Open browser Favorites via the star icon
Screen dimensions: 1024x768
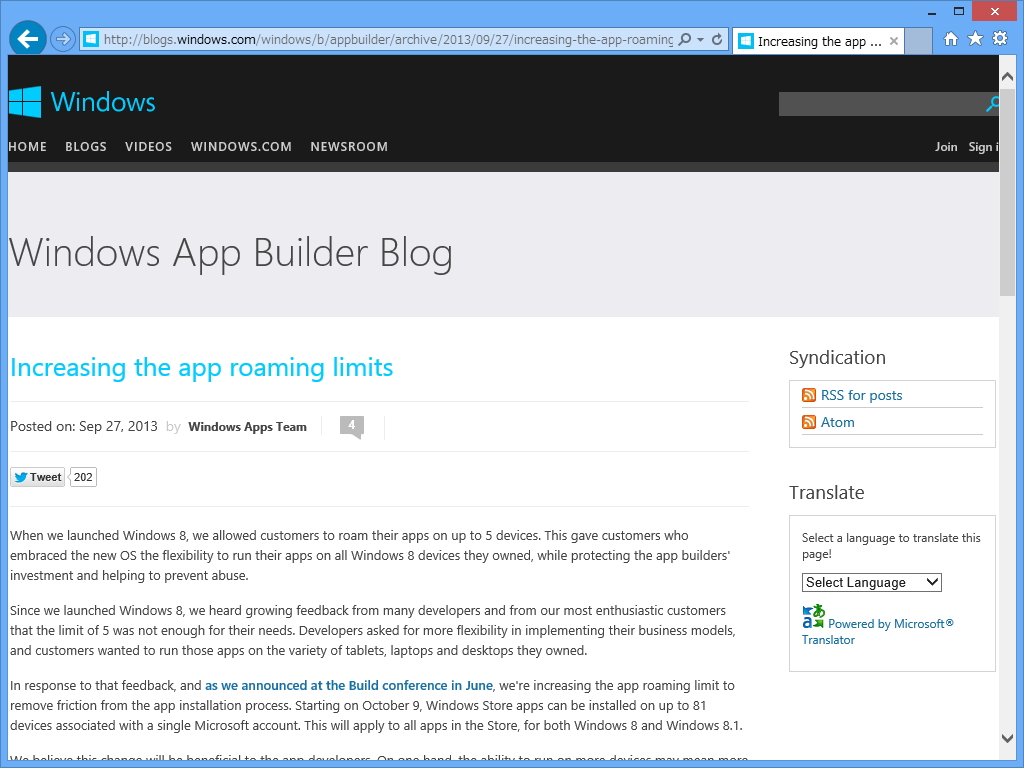click(x=975, y=39)
